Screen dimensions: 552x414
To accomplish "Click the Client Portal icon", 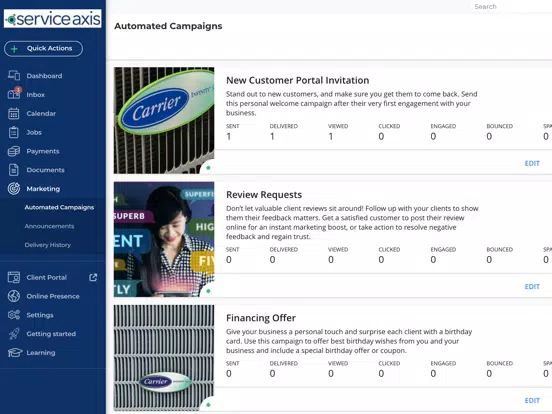I will point(14,277).
